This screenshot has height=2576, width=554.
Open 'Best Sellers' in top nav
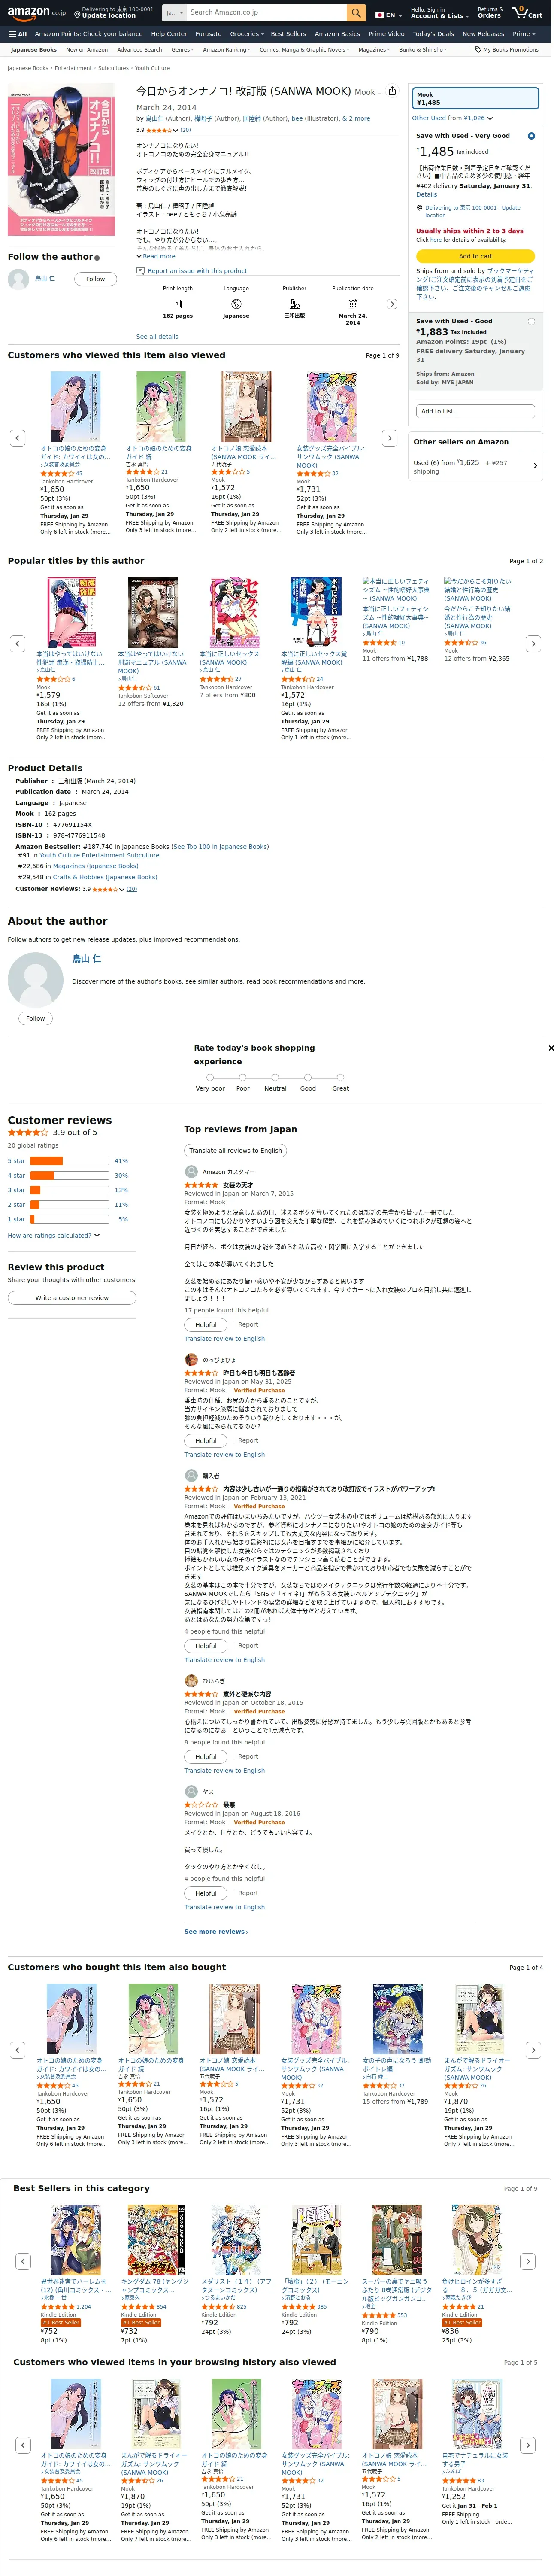click(x=288, y=34)
